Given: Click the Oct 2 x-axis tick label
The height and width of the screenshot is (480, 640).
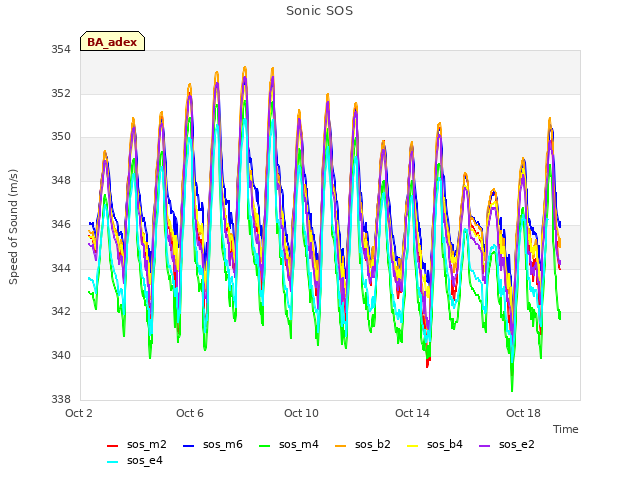Looking at the screenshot, I should tap(79, 413).
